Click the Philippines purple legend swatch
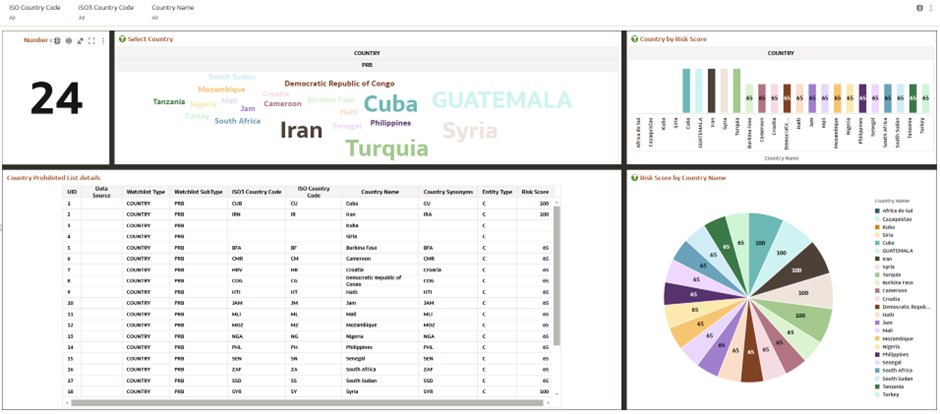The width and height of the screenshot is (940, 414). pyautogui.click(x=877, y=354)
